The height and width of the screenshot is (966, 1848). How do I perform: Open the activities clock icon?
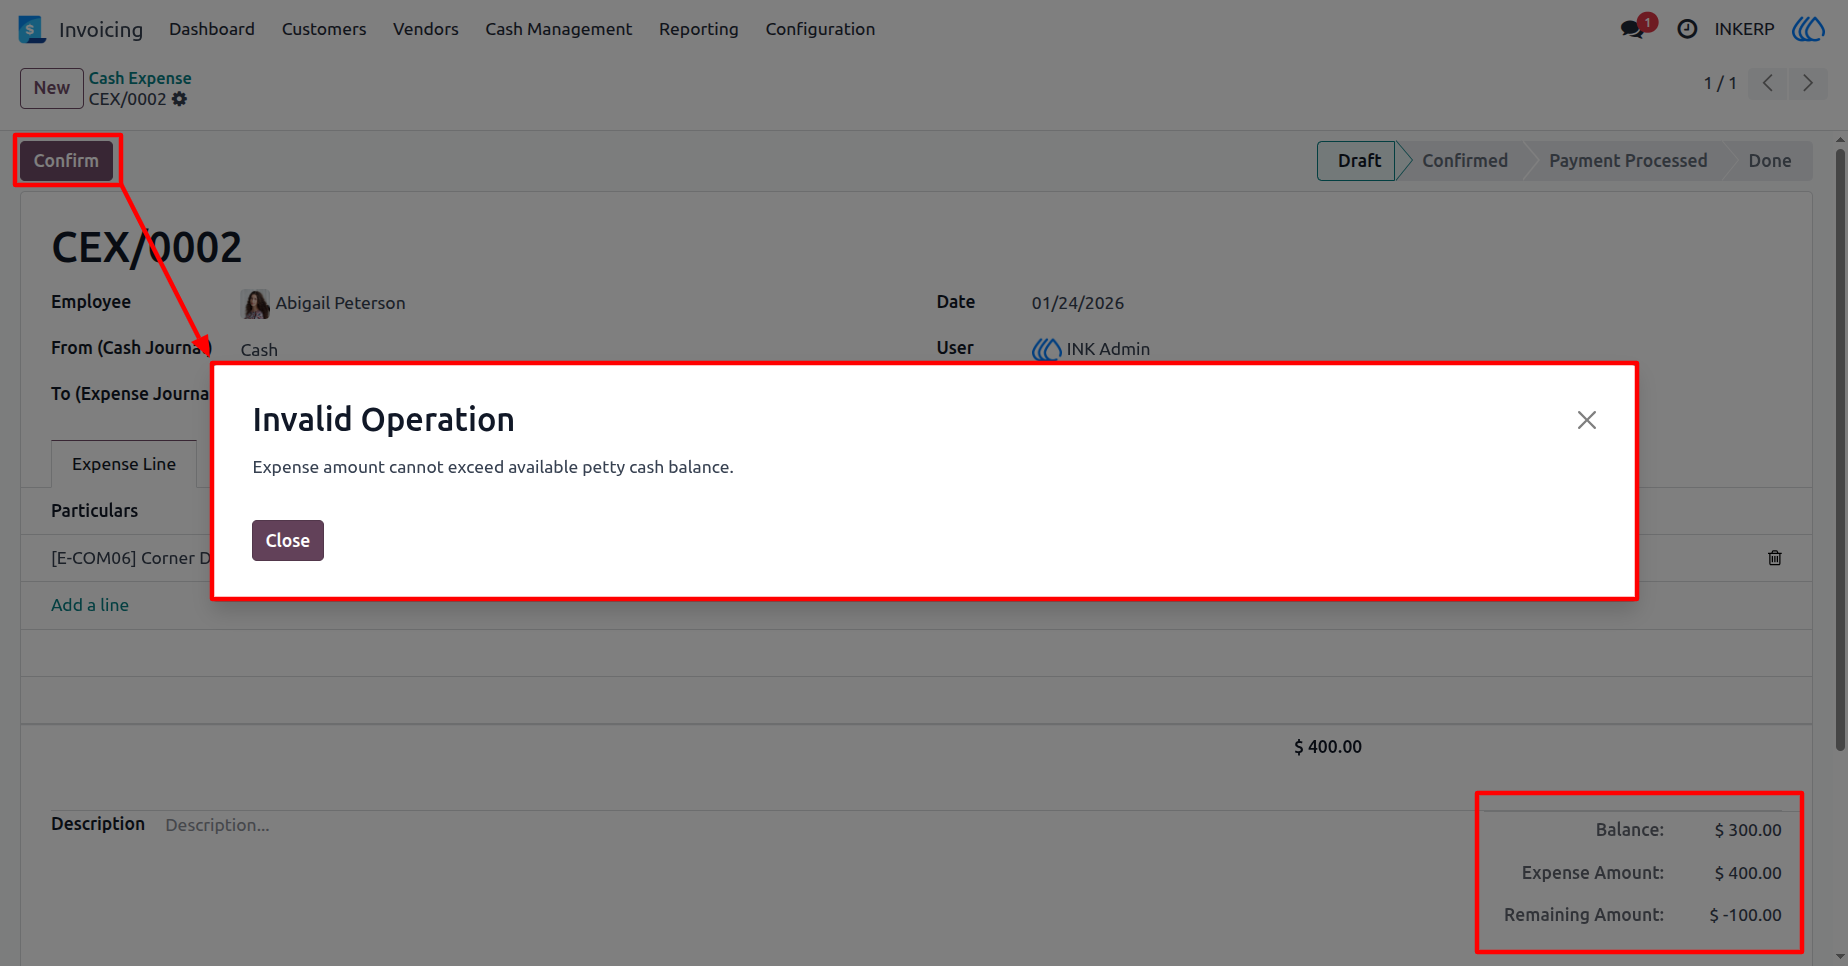[1687, 29]
